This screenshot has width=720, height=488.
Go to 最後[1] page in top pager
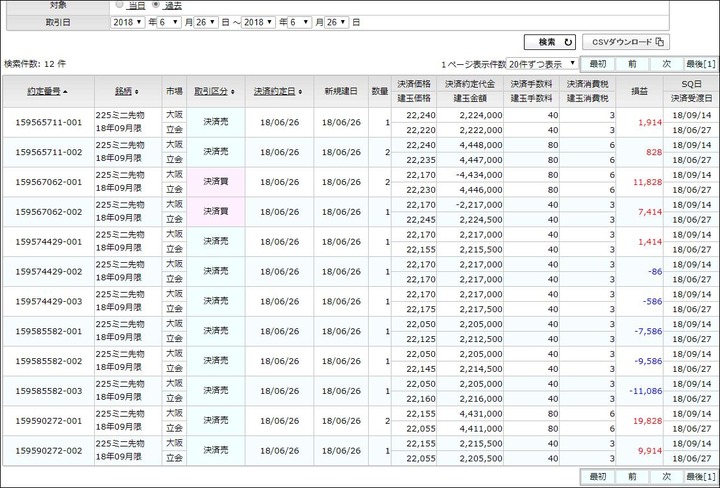pyautogui.click(x=701, y=64)
